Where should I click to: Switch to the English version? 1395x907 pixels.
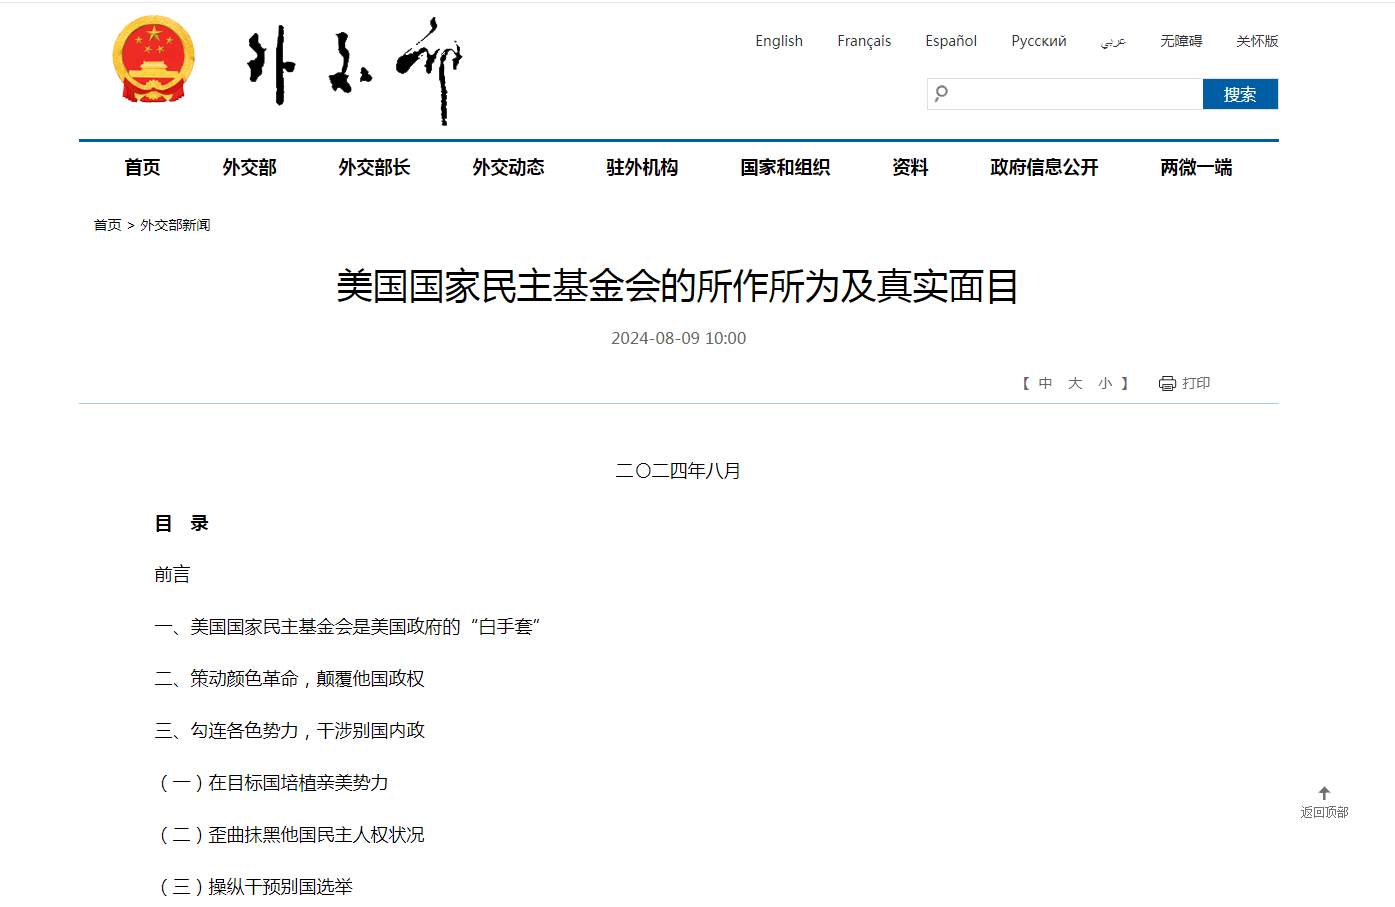click(779, 41)
